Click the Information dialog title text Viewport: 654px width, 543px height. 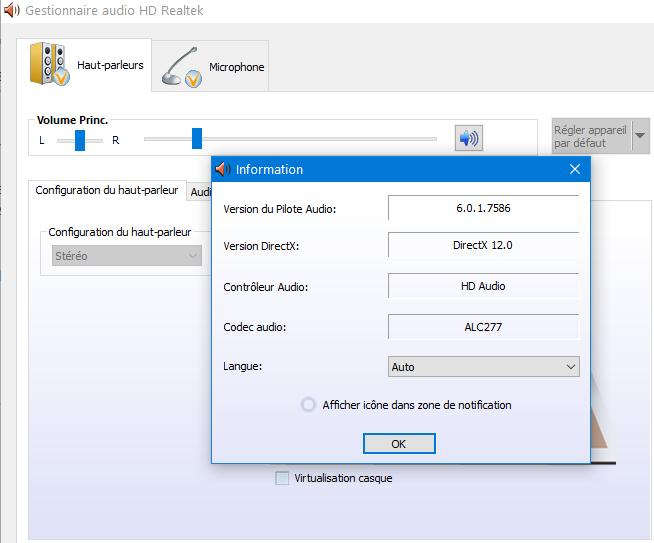[269, 169]
